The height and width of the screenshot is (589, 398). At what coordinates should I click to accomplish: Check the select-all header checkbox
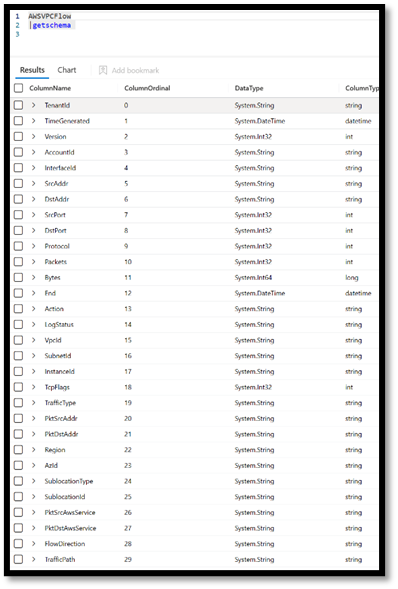(18, 88)
